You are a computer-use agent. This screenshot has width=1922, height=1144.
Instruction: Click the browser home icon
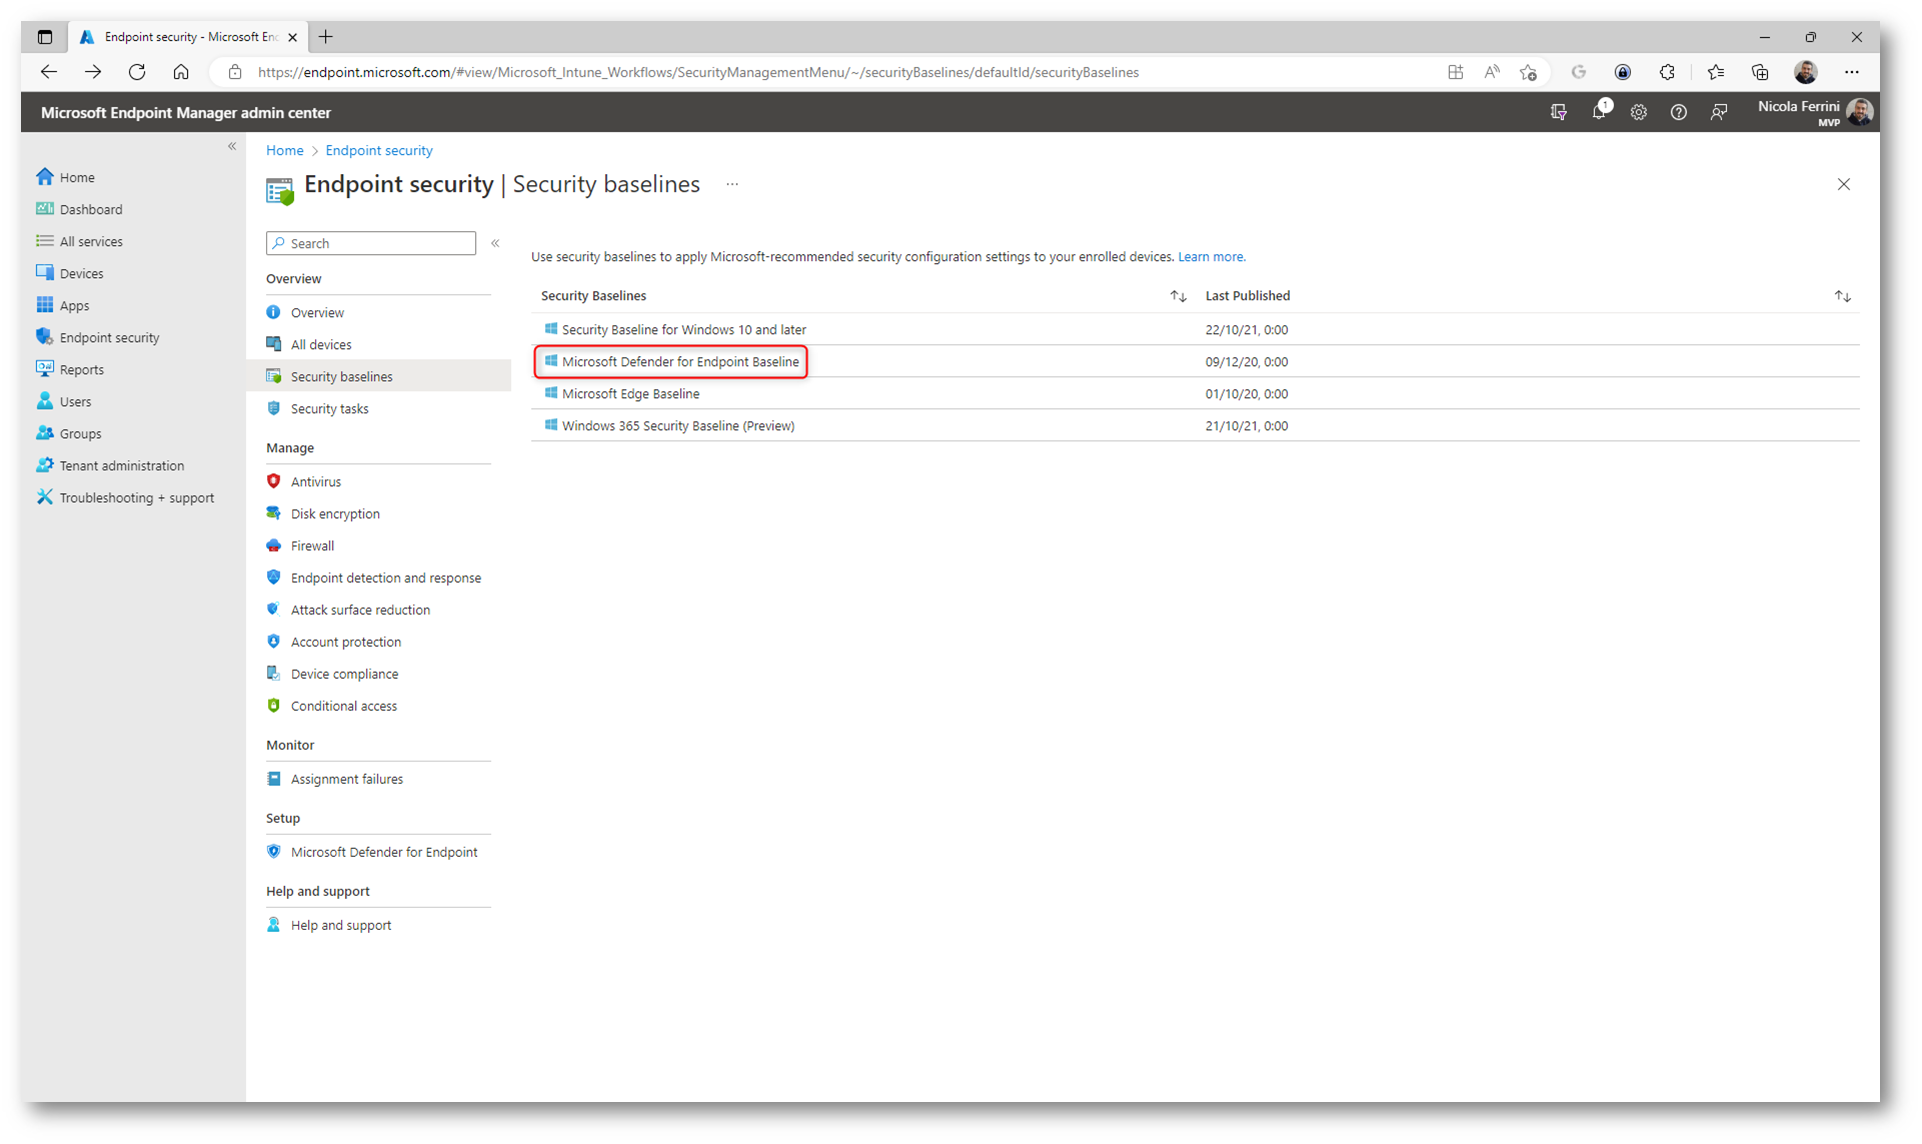(181, 72)
